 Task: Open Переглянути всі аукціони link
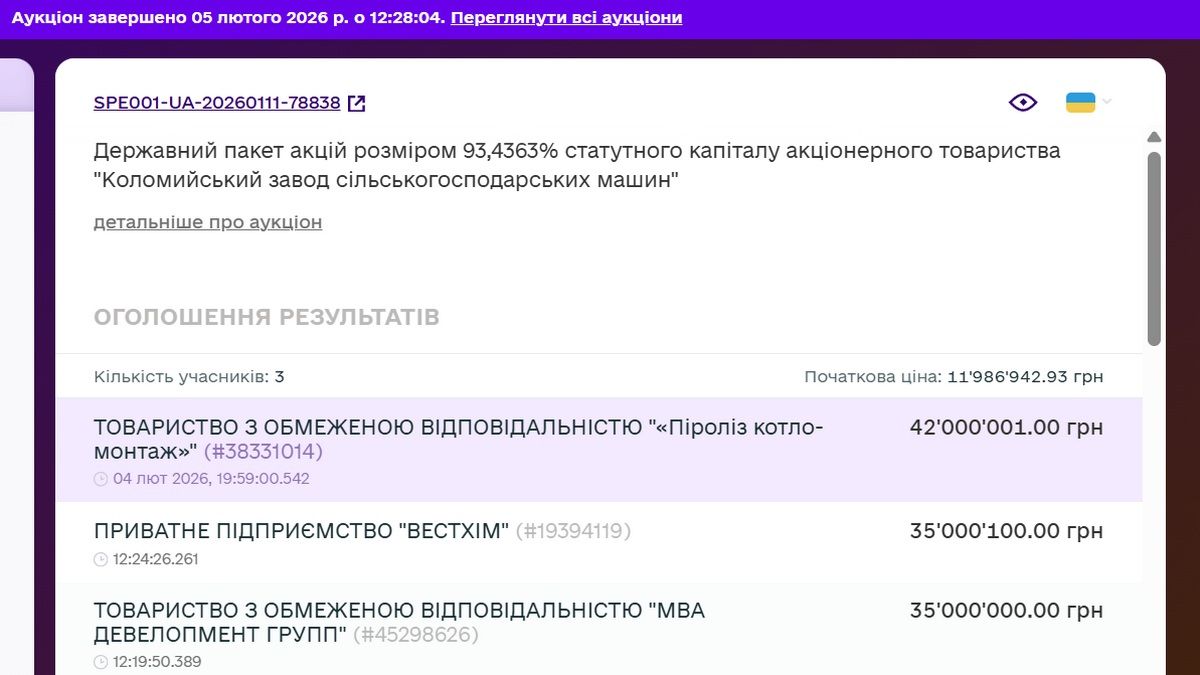[566, 17]
